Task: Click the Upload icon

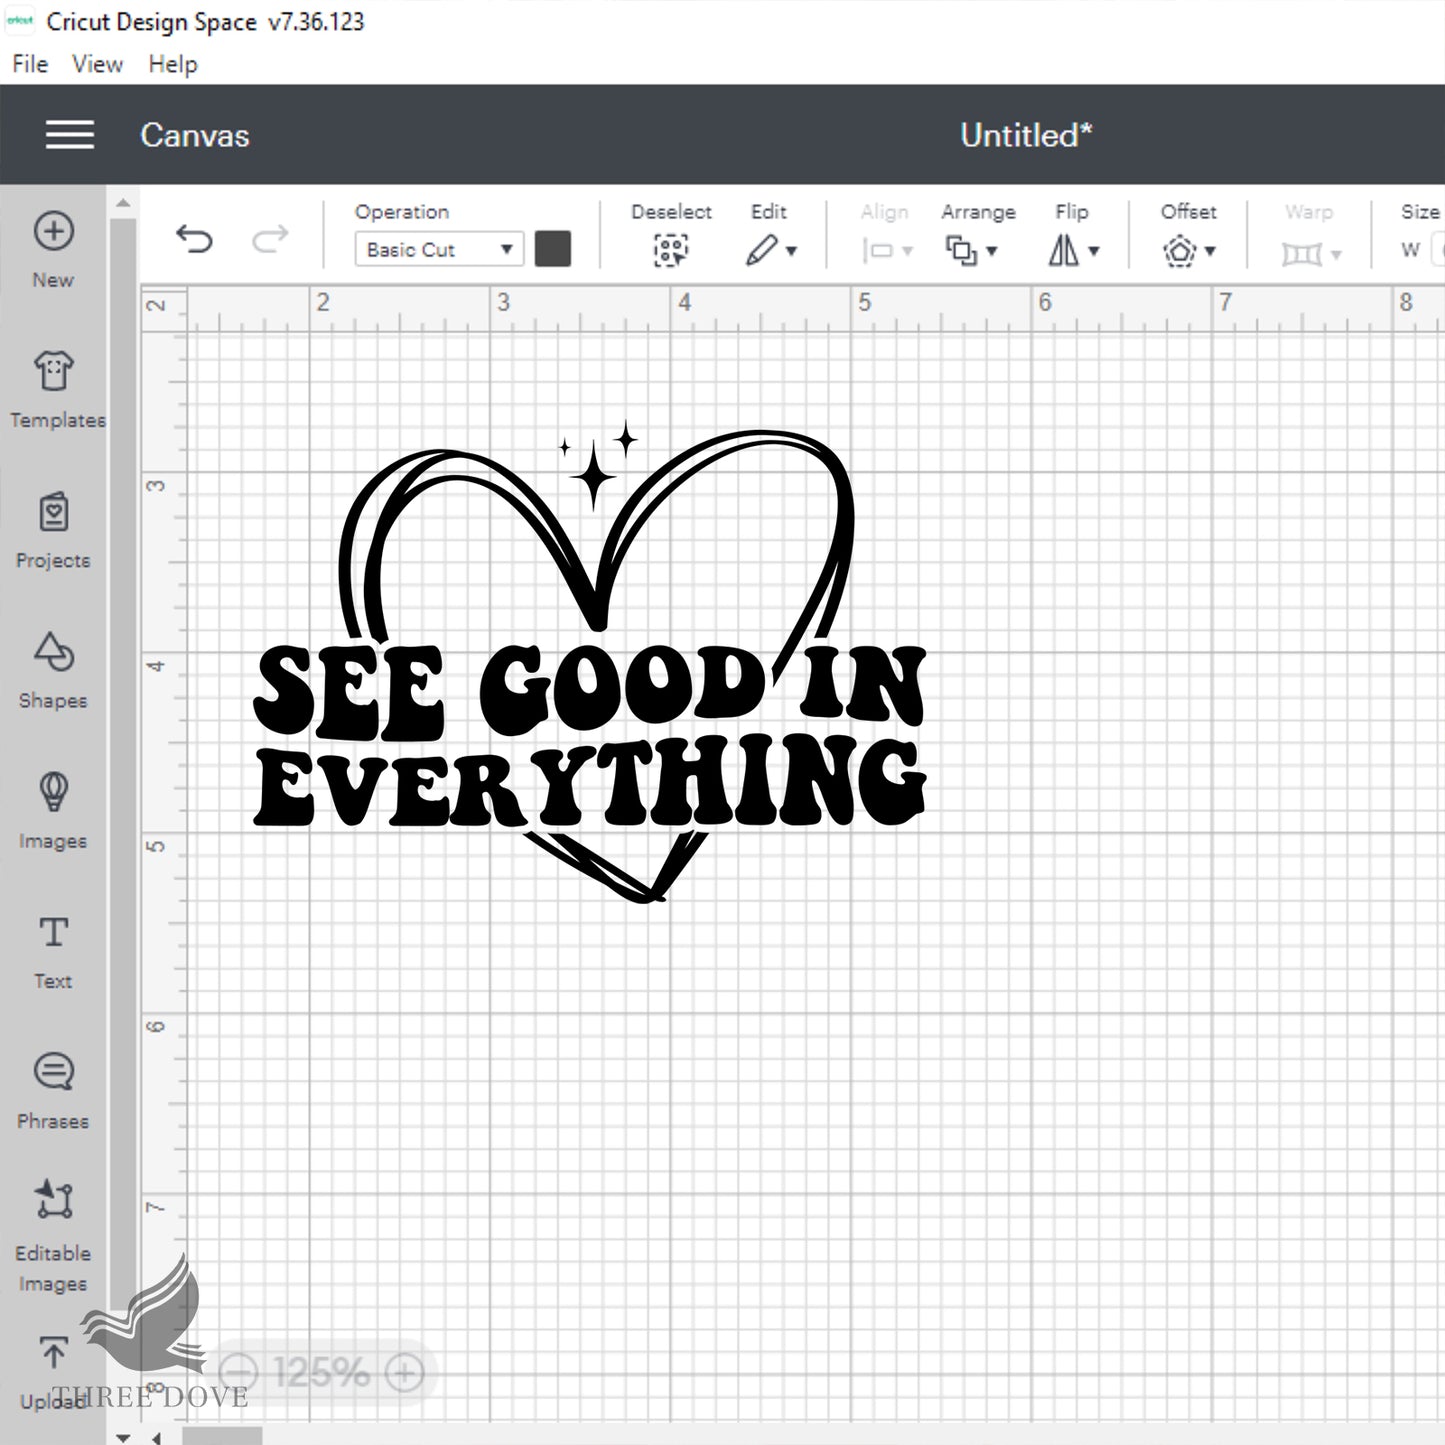Action: (x=53, y=1354)
